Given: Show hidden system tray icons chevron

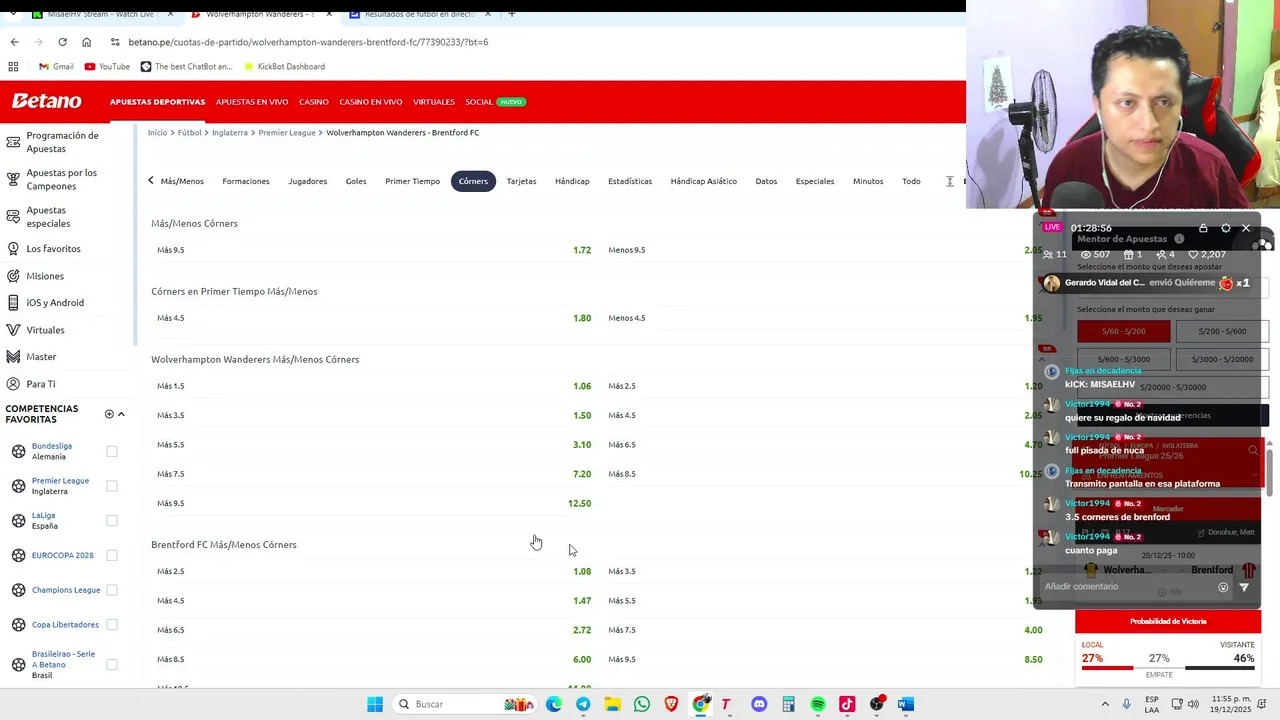Looking at the screenshot, I should click(1105, 704).
